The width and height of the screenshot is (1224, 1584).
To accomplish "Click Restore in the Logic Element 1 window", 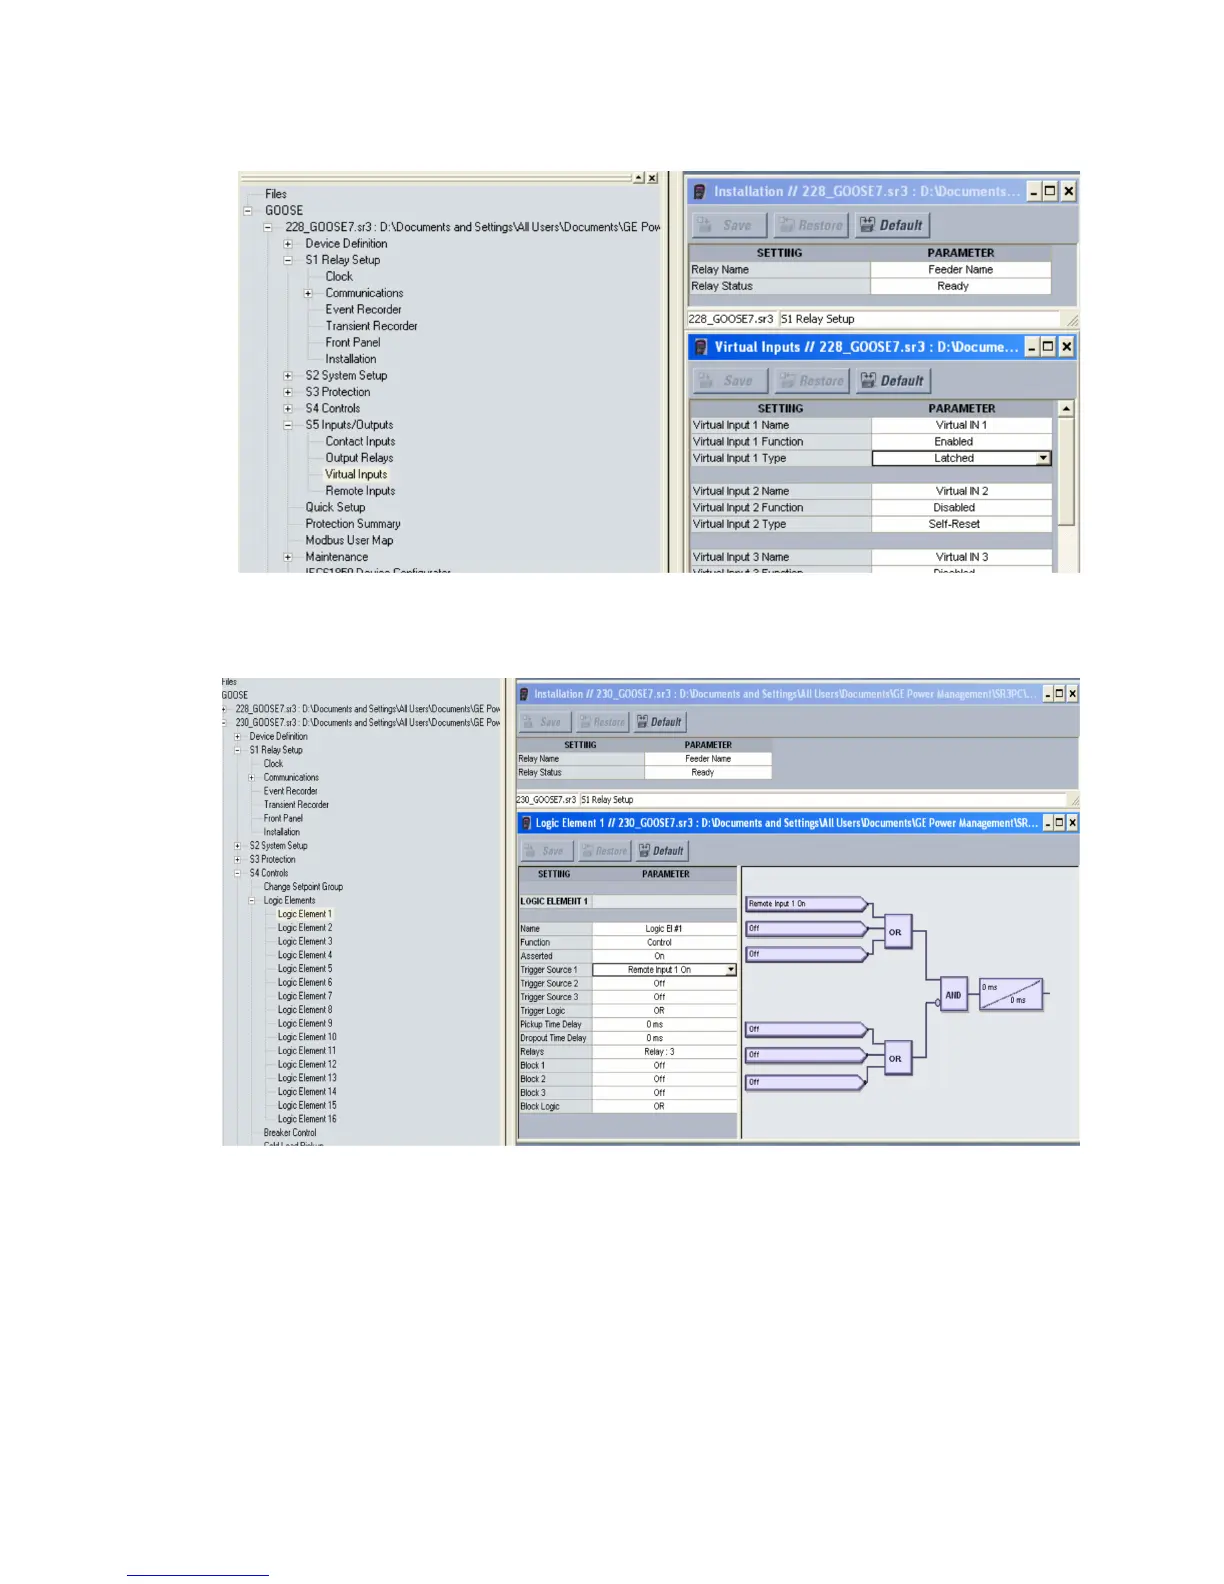I will 605,851.
